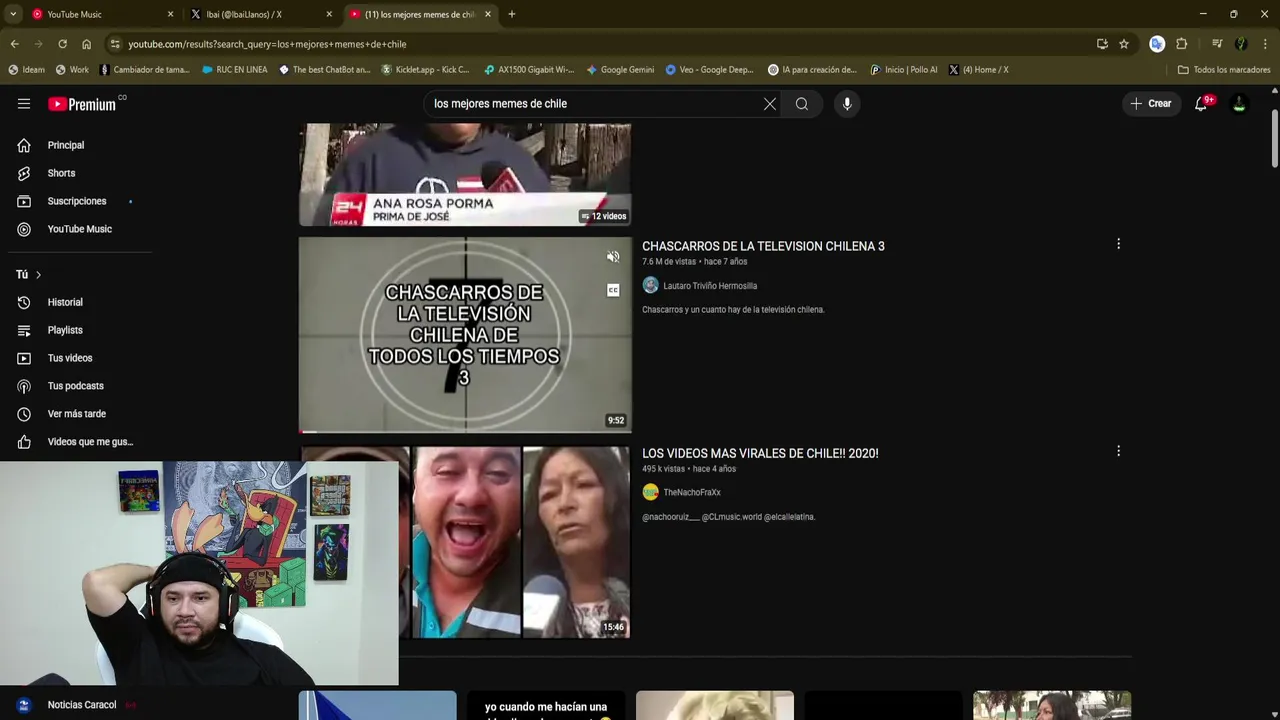Open video LOS VIDEOS MAS VIRALES DE CHILE 2020
This screenshot has width=1280, height=720.
pos(760,453)
